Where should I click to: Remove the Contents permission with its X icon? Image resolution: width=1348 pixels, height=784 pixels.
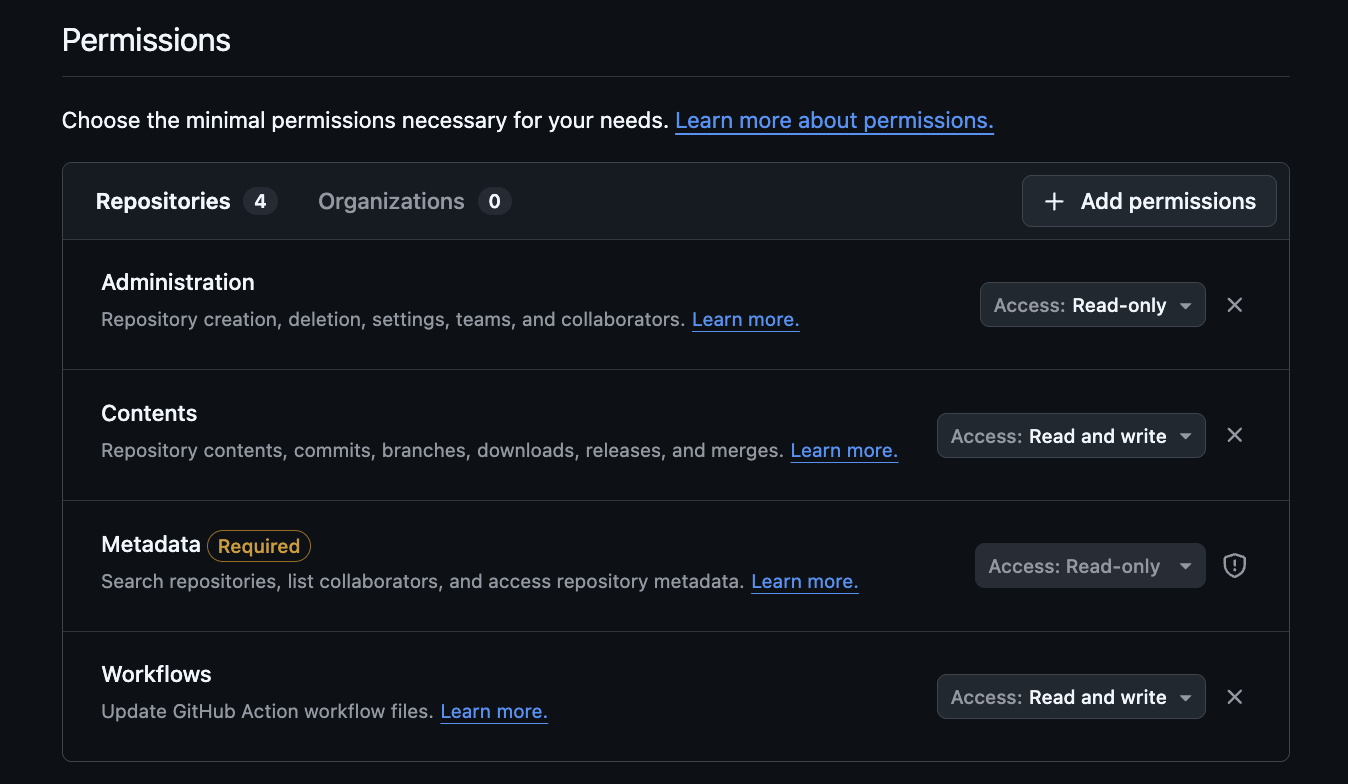pyautogui.click(x=1234, y=435)
